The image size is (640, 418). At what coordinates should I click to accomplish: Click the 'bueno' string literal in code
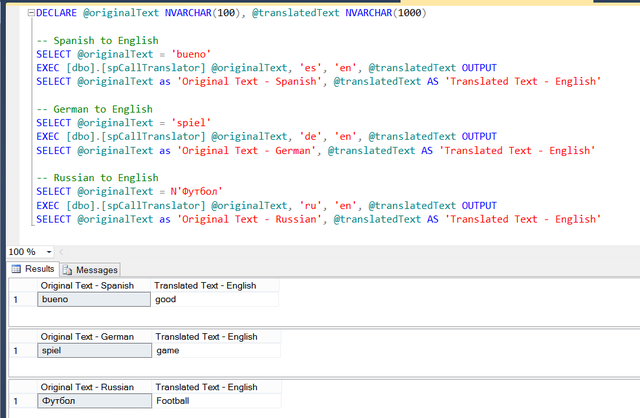pos(191,54)
